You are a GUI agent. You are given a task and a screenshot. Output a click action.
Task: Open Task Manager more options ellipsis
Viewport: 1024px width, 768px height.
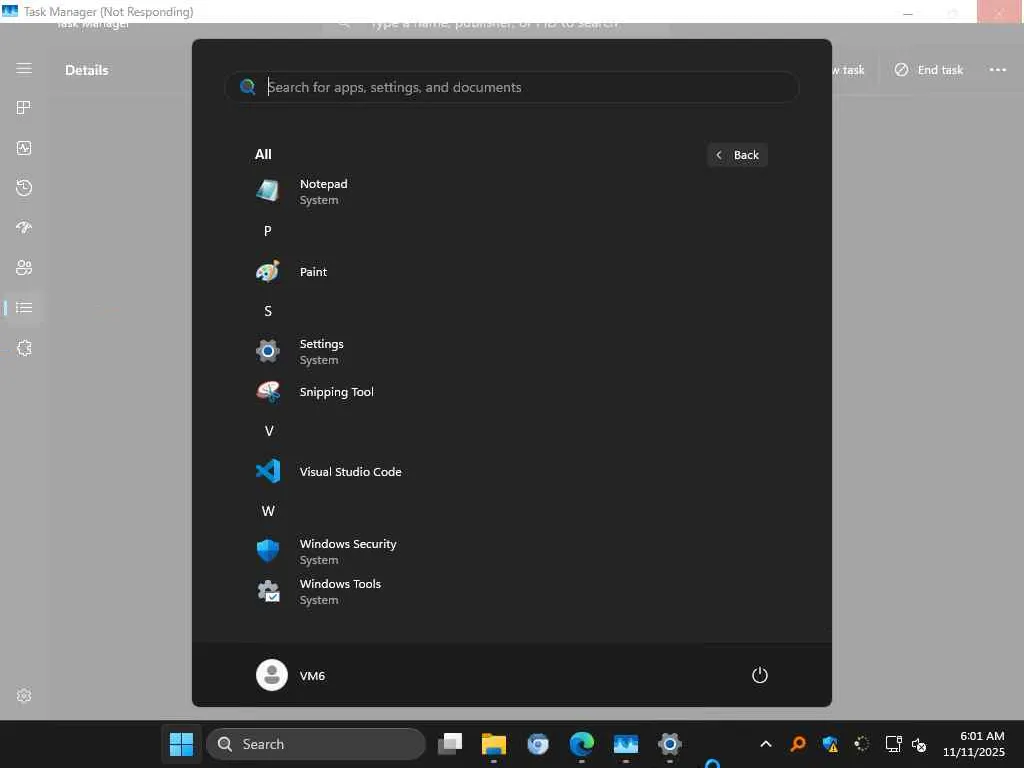pos(997,70)
